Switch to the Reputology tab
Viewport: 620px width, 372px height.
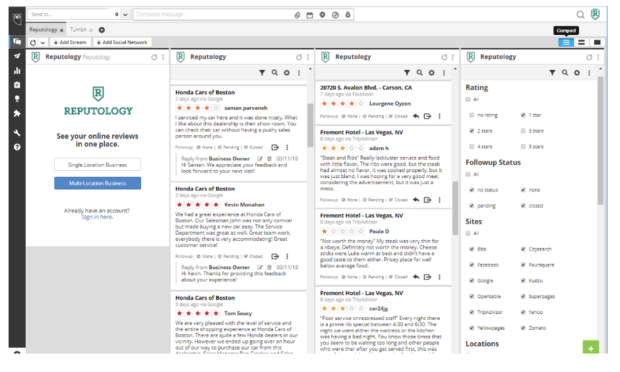[43, 30]
